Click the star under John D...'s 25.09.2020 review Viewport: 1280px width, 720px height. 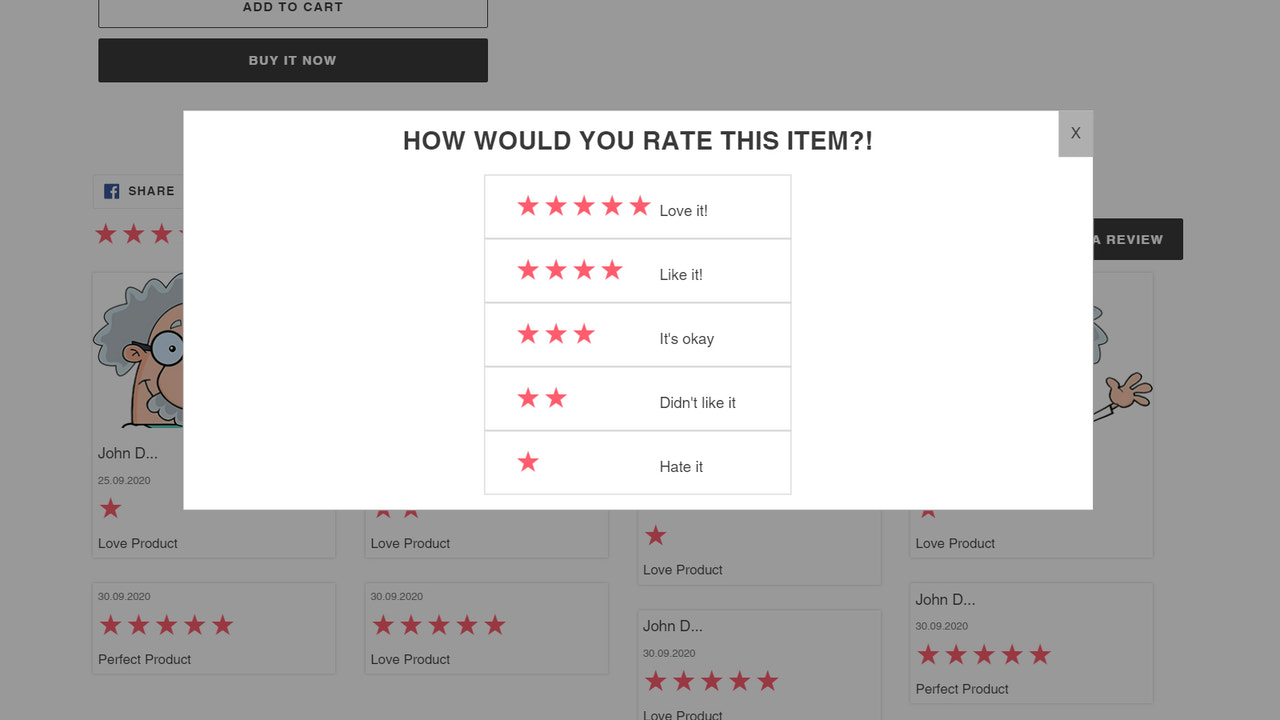pyautogui.click(x=110, y=508)
